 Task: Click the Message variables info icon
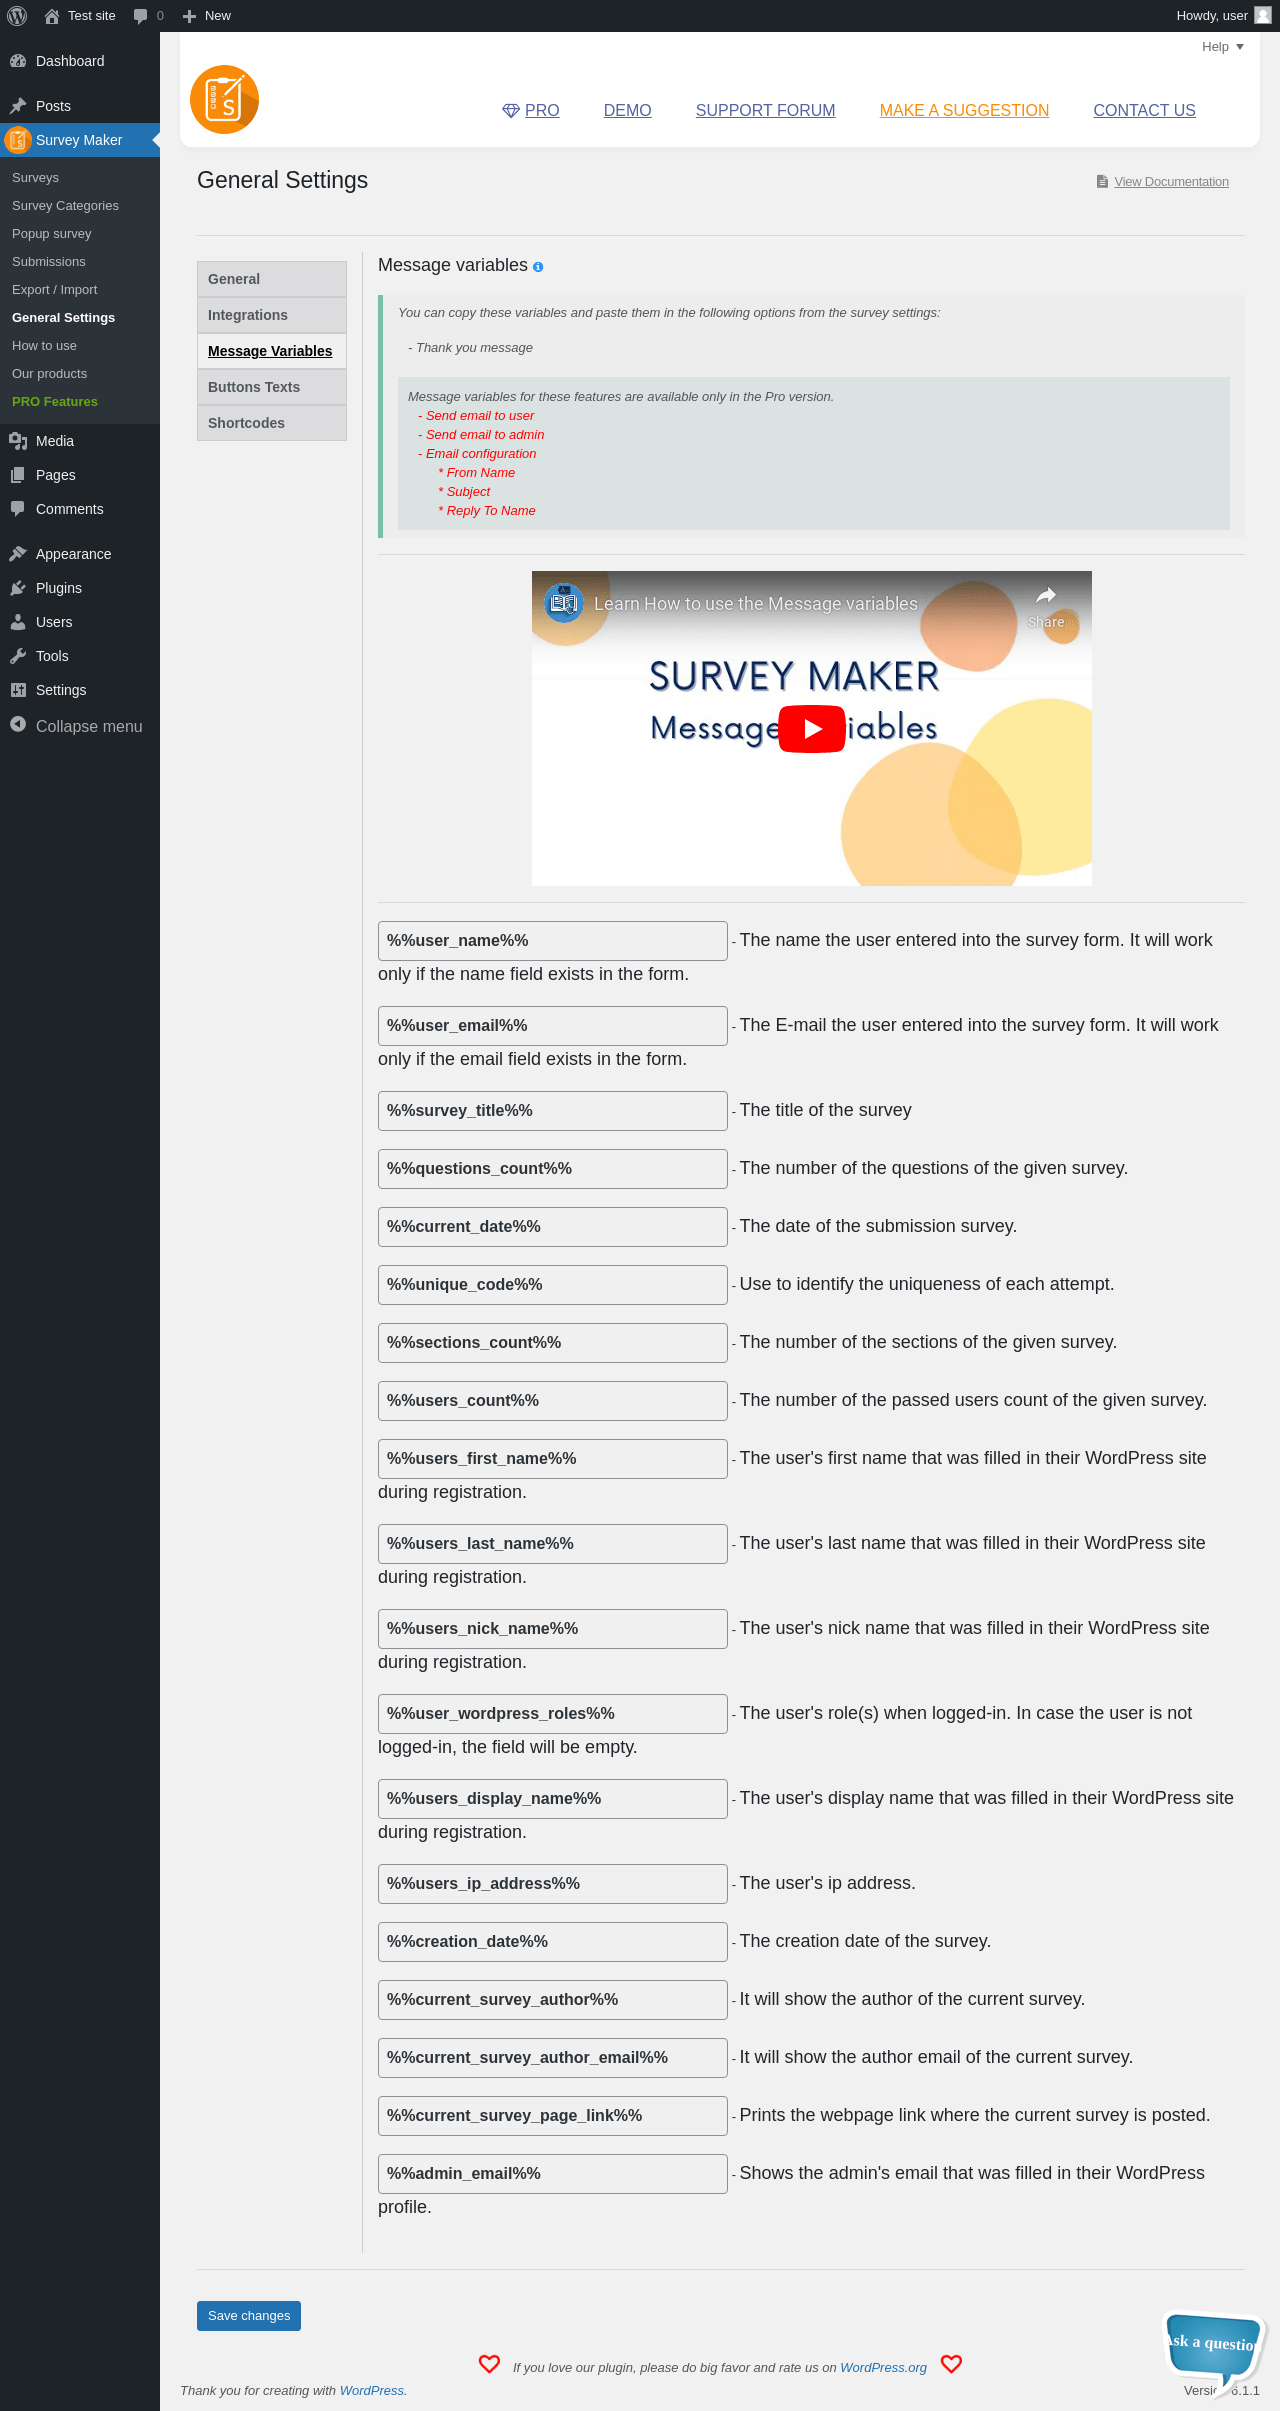[x=538, y=267]
